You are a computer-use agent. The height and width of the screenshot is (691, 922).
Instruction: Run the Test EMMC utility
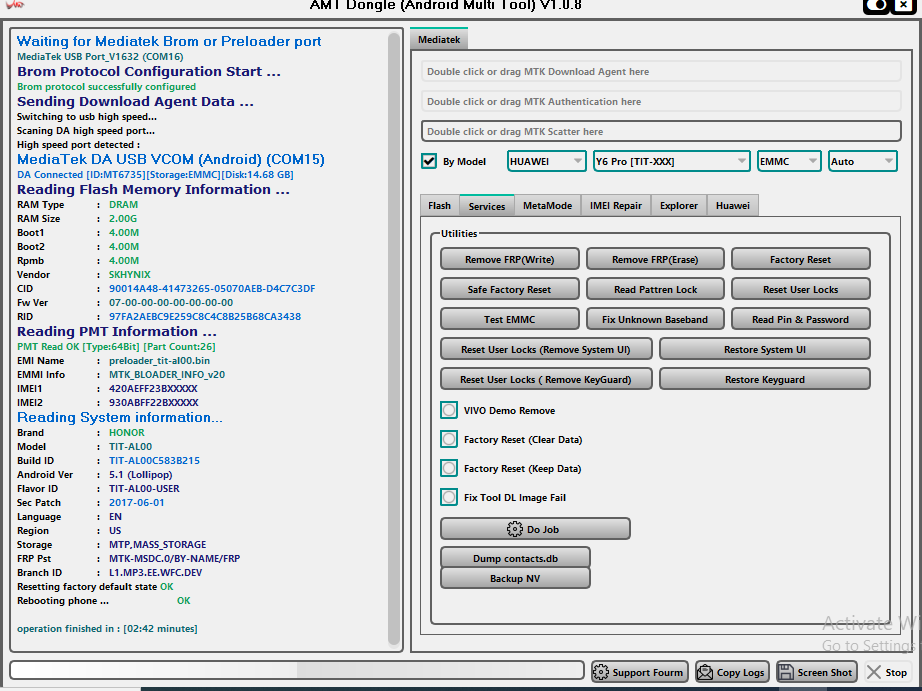[x=510, y=319]
